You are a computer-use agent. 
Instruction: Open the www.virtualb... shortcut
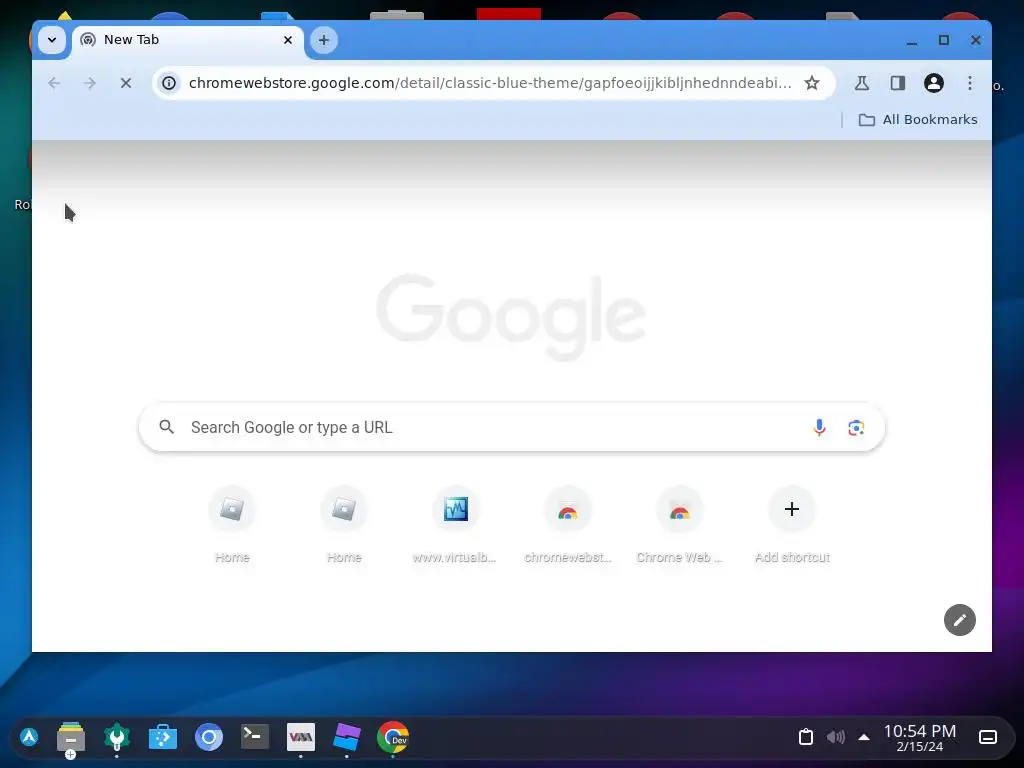[455, 526]
